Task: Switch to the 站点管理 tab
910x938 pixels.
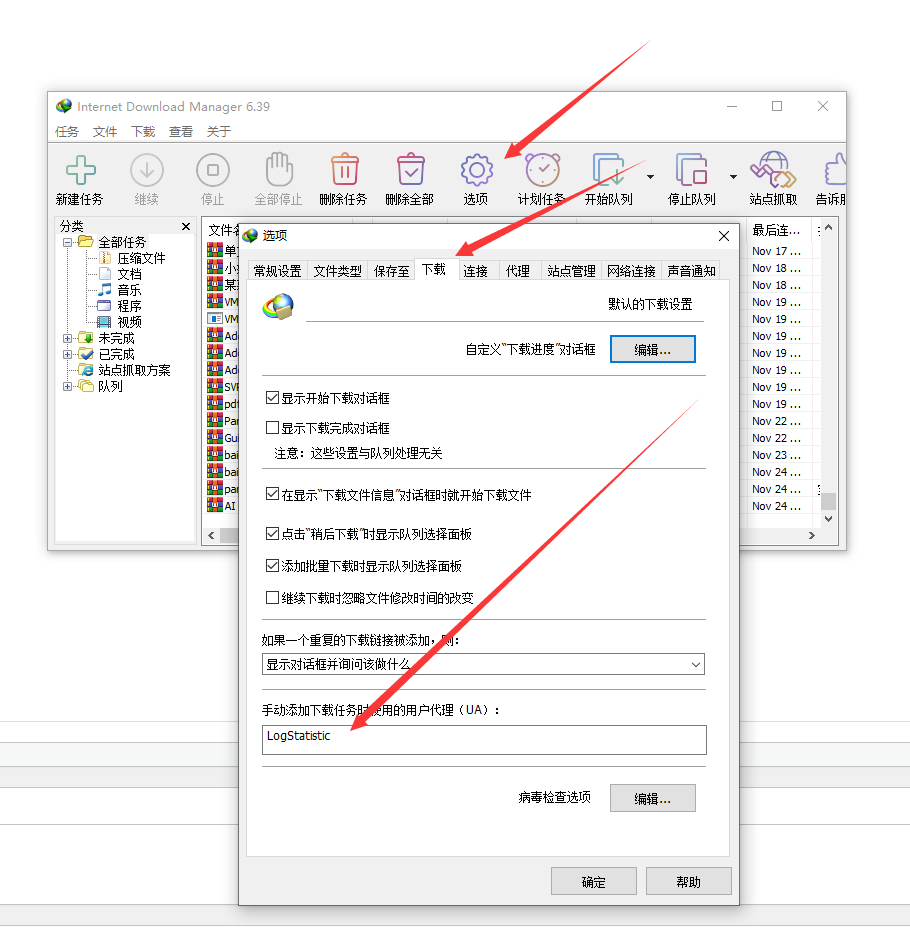Action: pyautogui.click(x=571, y=271)
